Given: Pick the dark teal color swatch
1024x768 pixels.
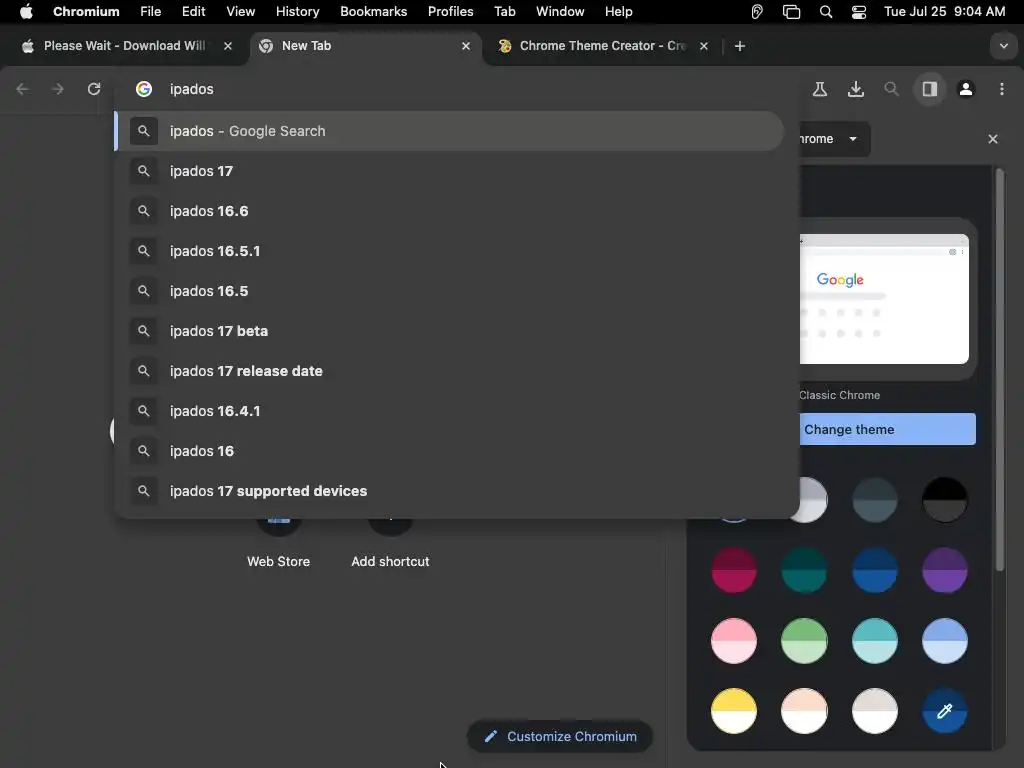Looking at the screenshot, I should click(804, 571).
